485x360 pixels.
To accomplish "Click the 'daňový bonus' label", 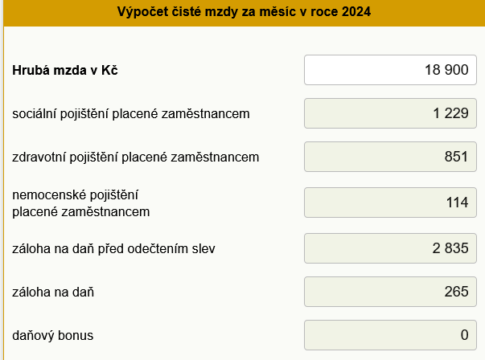I will (x=53, y=336).
